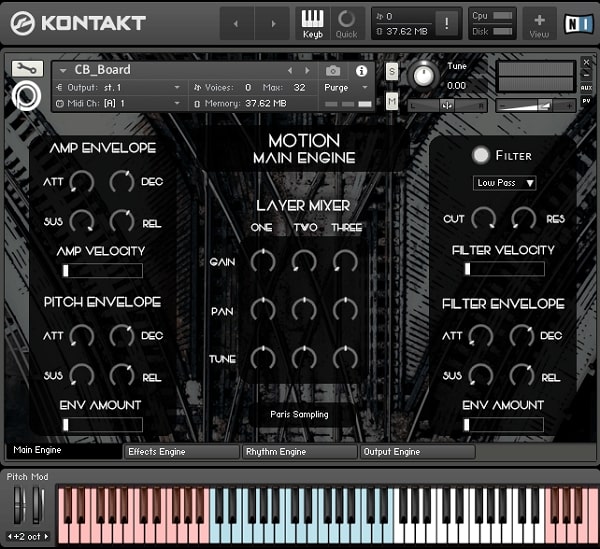Close the instrument with X button
The height and width of the screenshot is (549, 600).
[586, 62]
